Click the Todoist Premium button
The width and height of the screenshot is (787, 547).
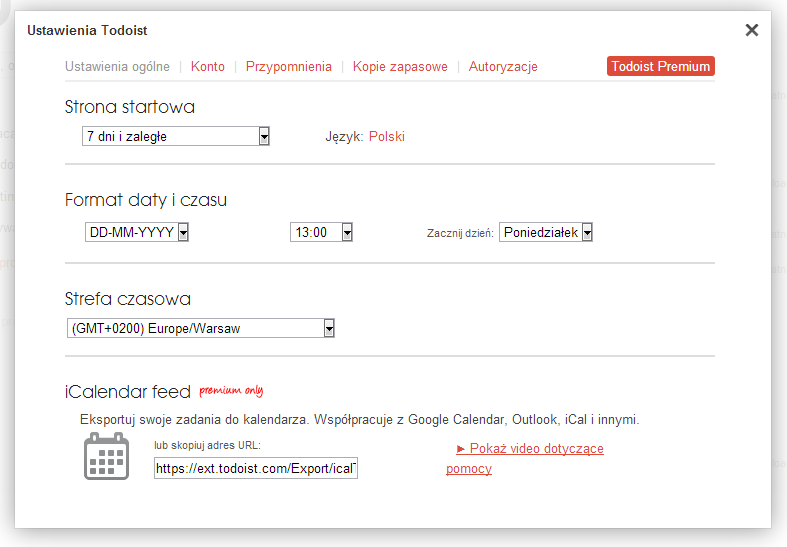click(x=661, y=66)
